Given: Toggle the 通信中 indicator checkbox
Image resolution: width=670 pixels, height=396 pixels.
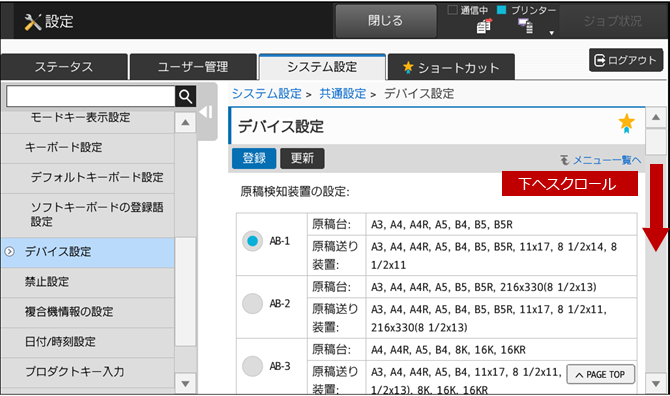Looking at the screenshot, I should pos(452,10).
